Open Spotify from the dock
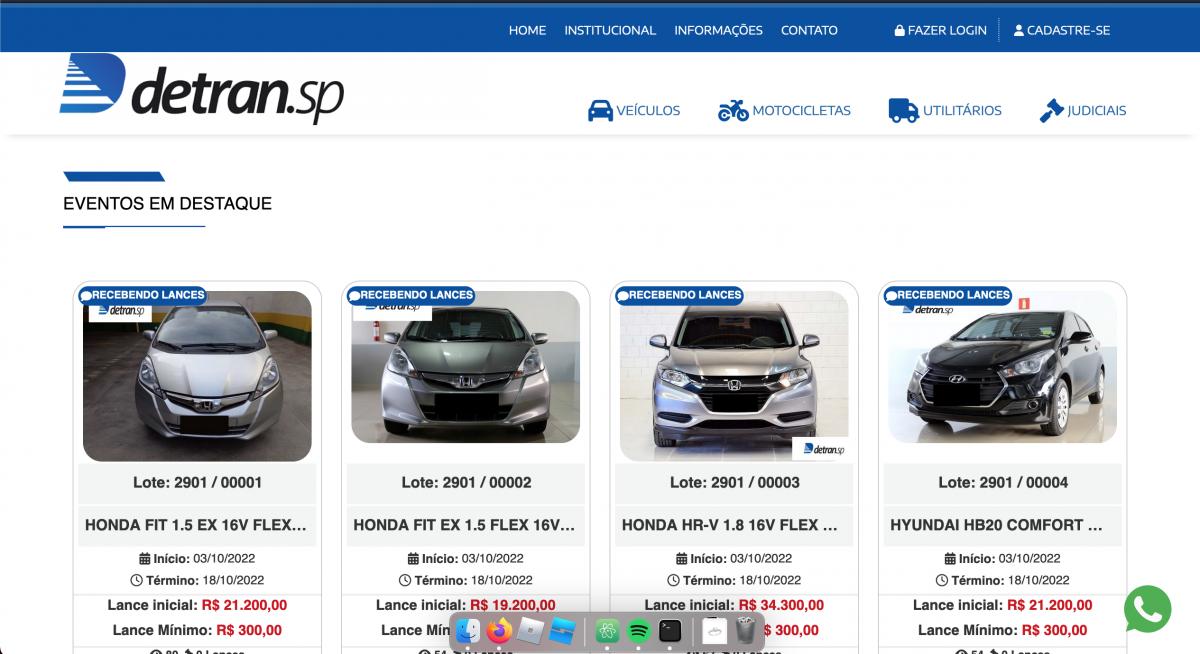Screen dimensions: 1200x654 point(639,631)
